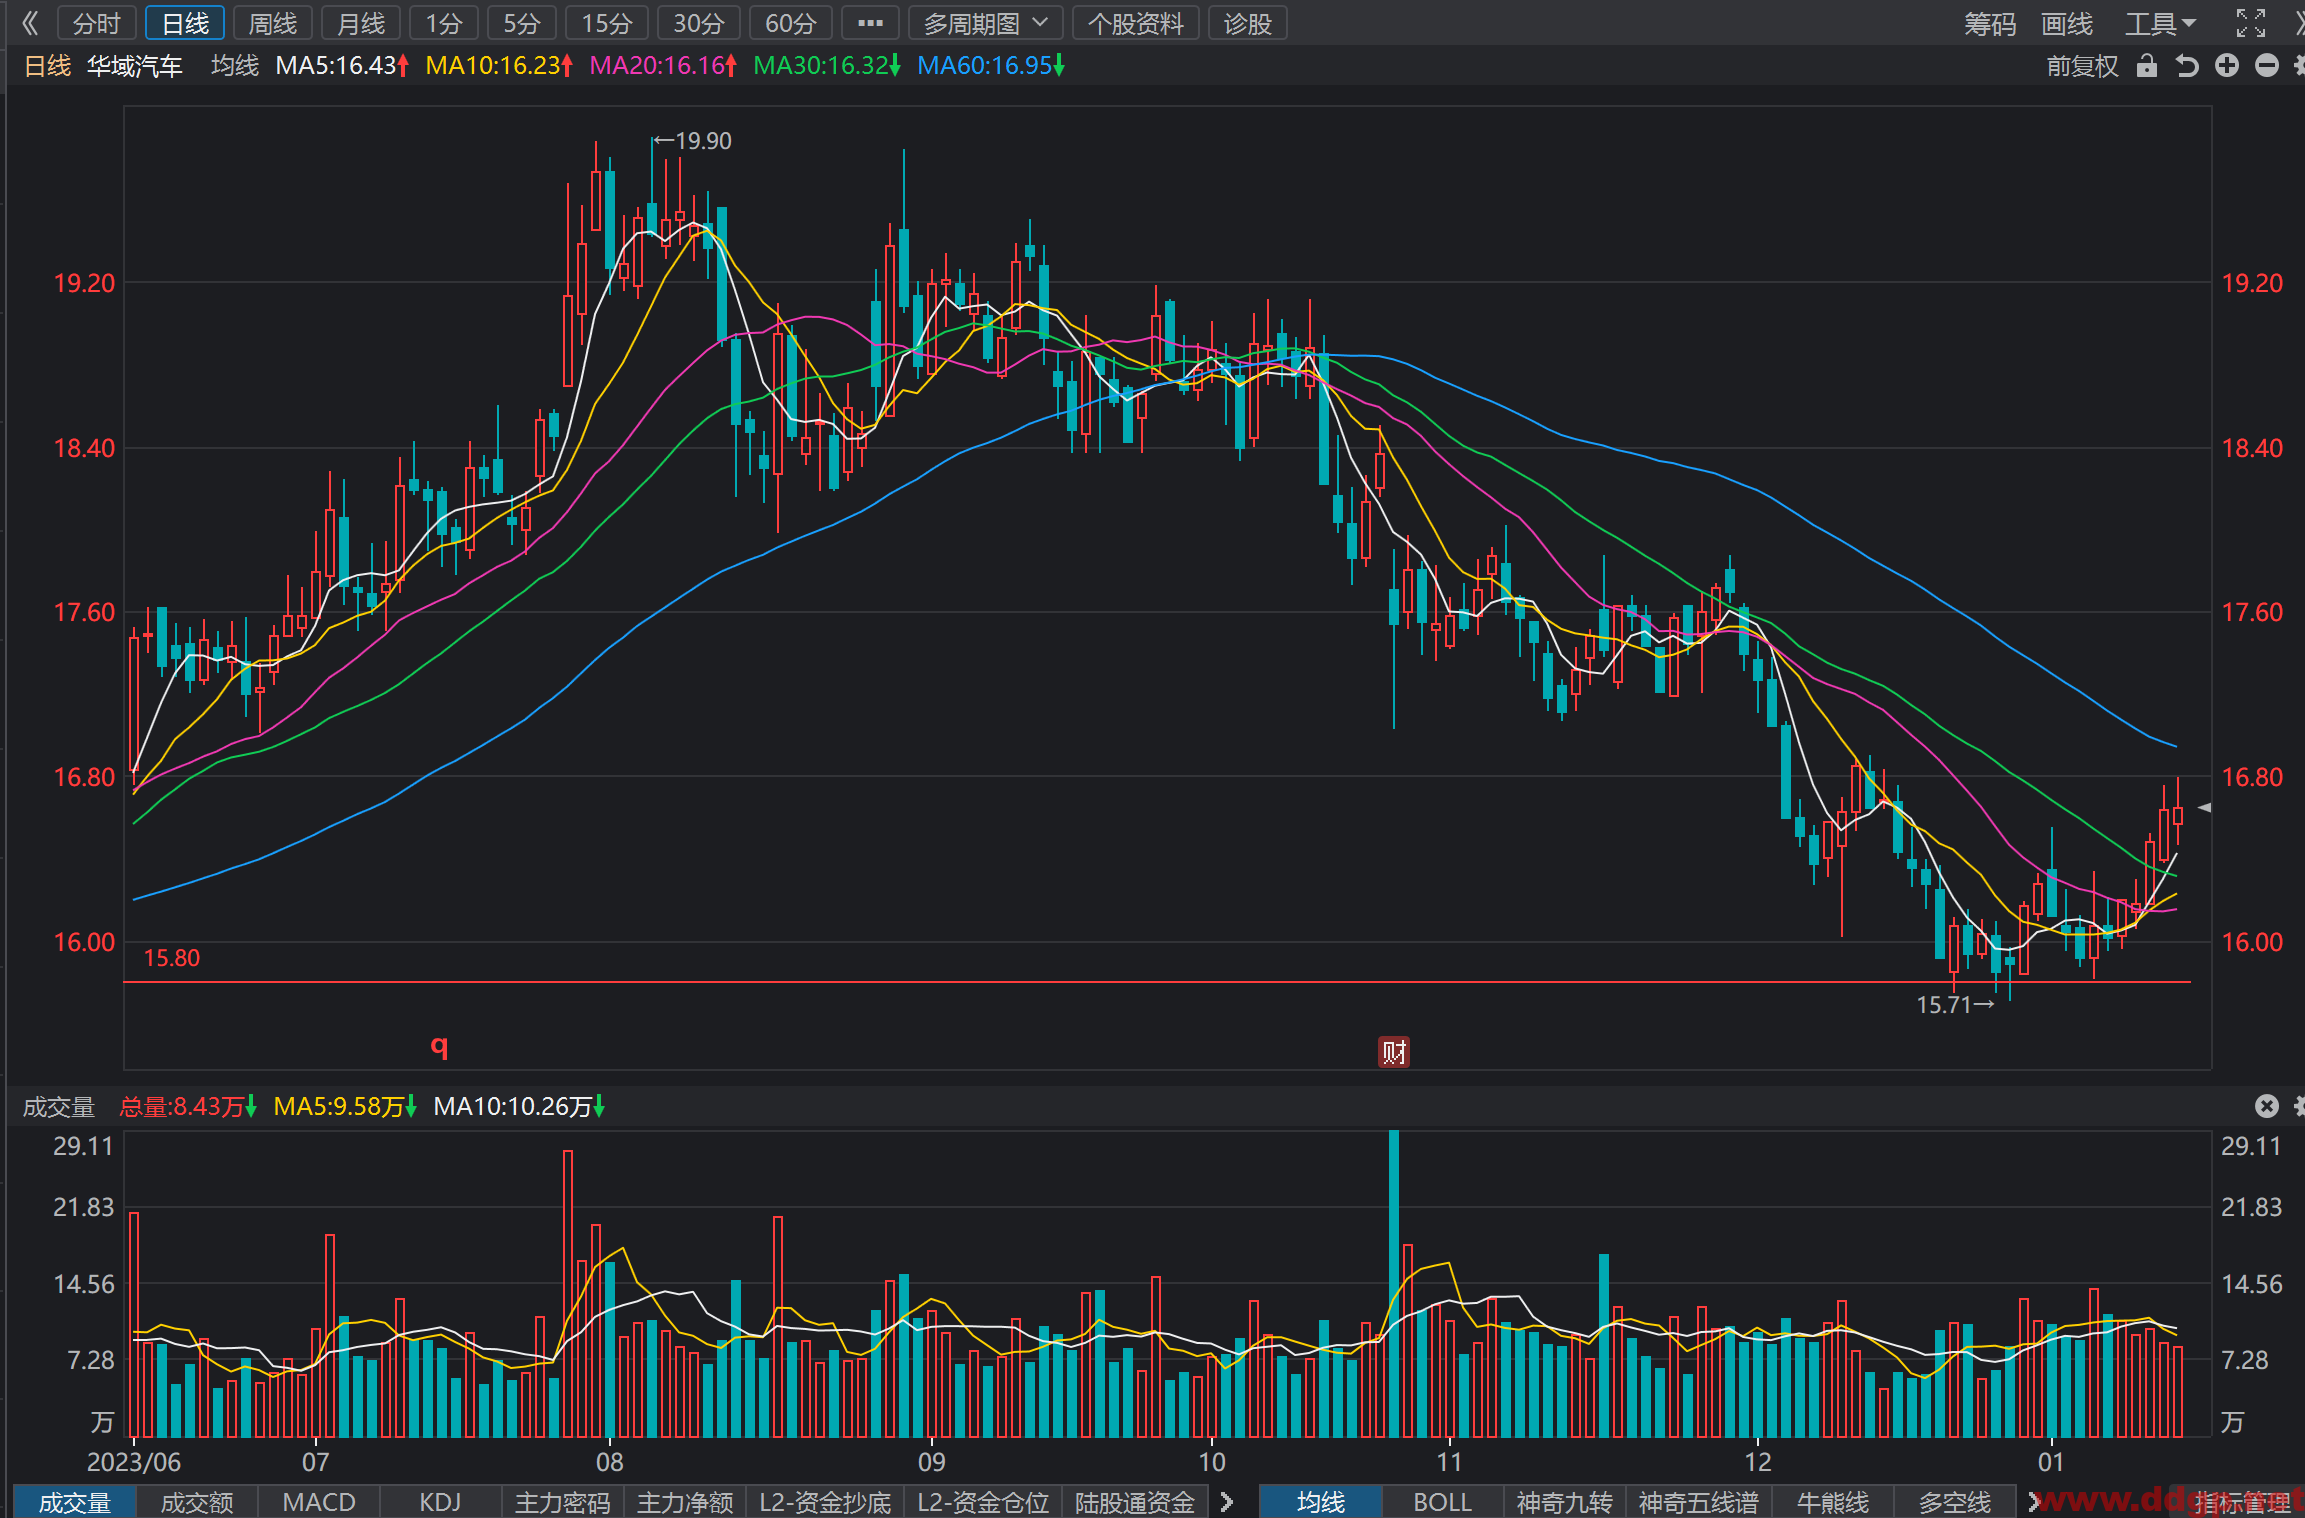Screen dimensions: 2305x1518
Task: Select the BOLL overlay tab
Action: point(1442,1502)
